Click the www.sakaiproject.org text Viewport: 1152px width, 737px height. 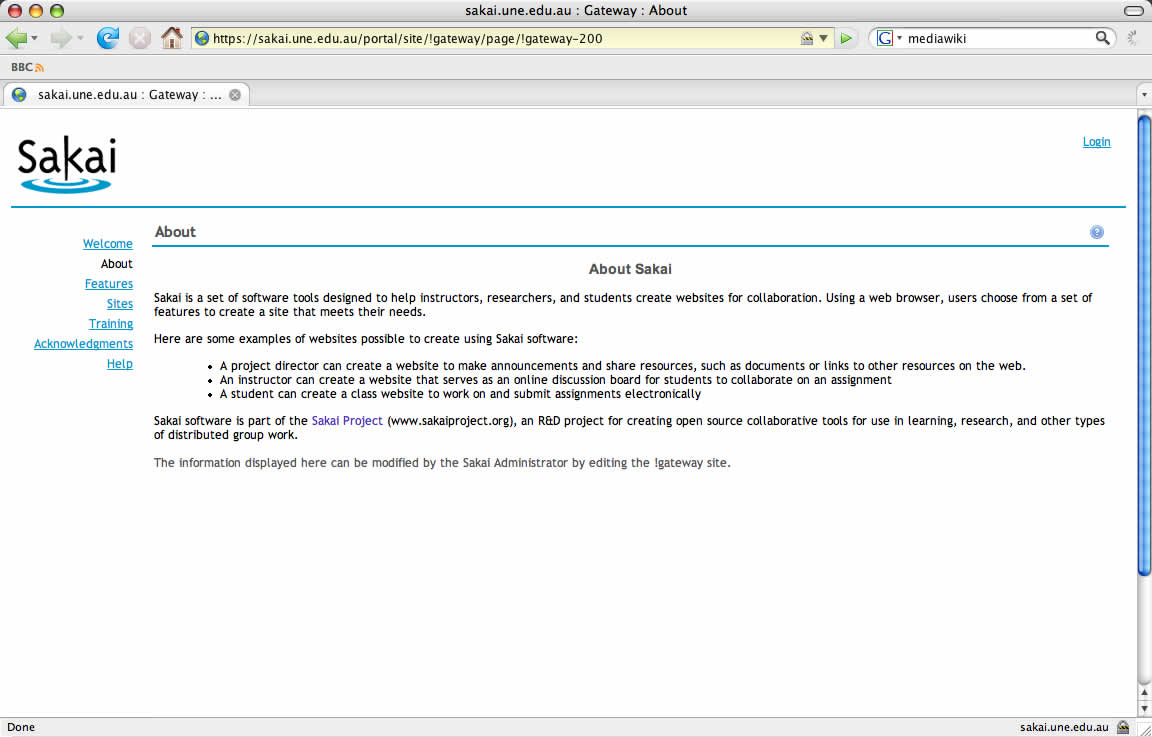(x=449, y=421)
